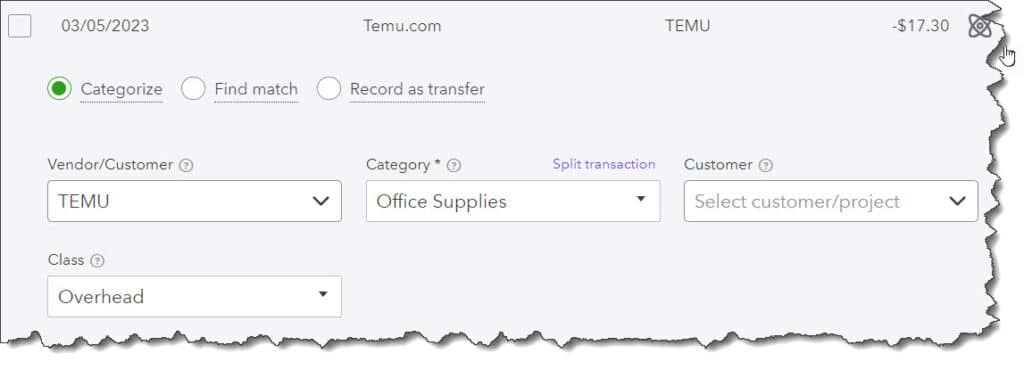Select the Categorize radio button
This screenshot has width=1024, height=370.
point(59,89)
